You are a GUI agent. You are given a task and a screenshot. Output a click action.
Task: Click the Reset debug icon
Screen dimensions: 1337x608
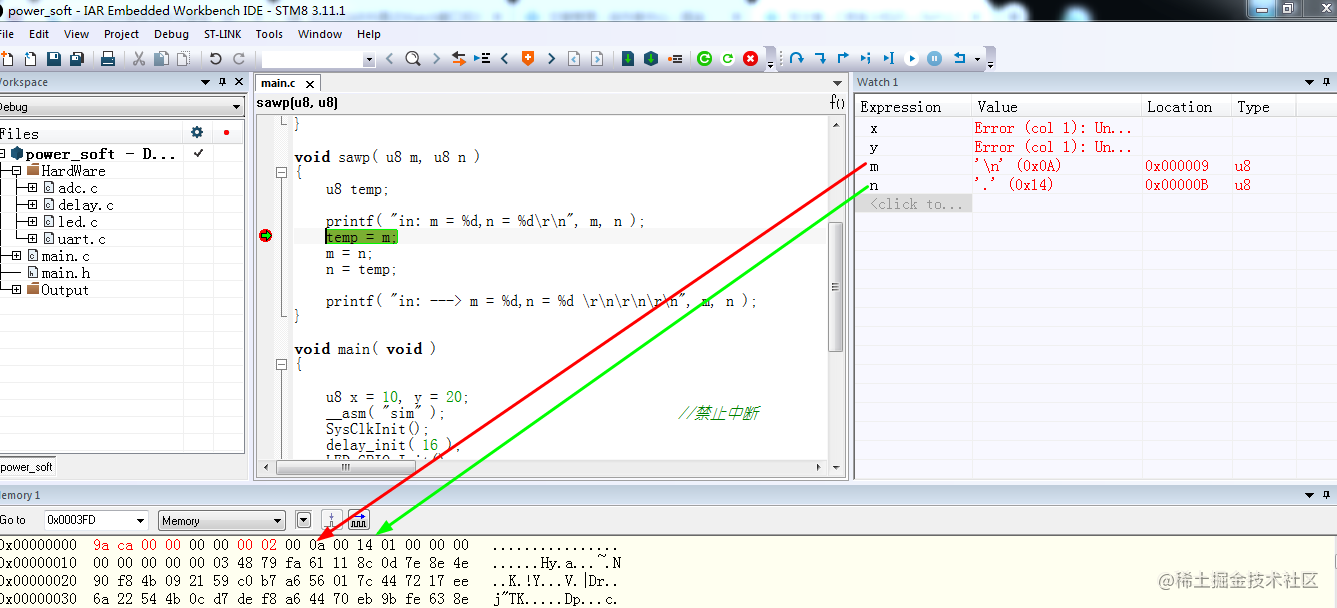pos(959,59)
